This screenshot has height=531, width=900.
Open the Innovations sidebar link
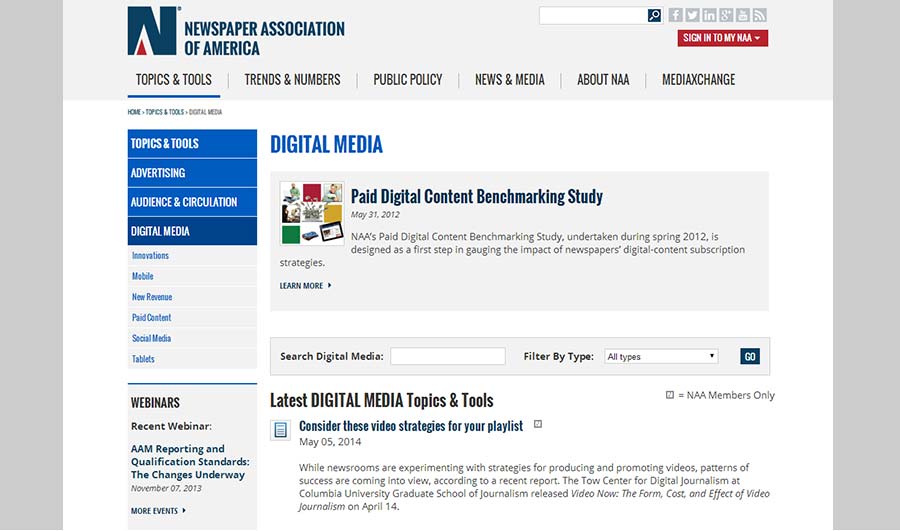[x=150, y=255]
